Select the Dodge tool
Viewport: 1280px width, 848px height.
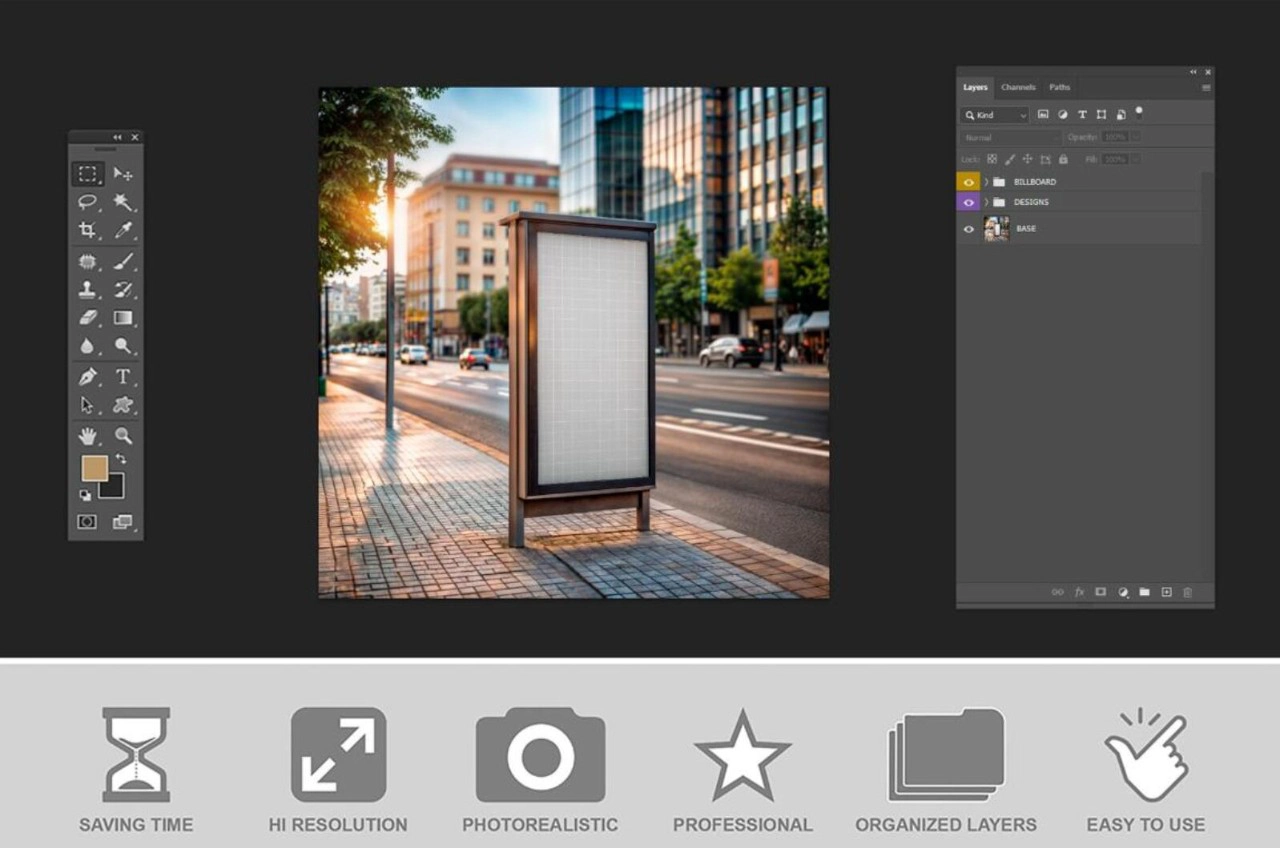coord(123,346)
